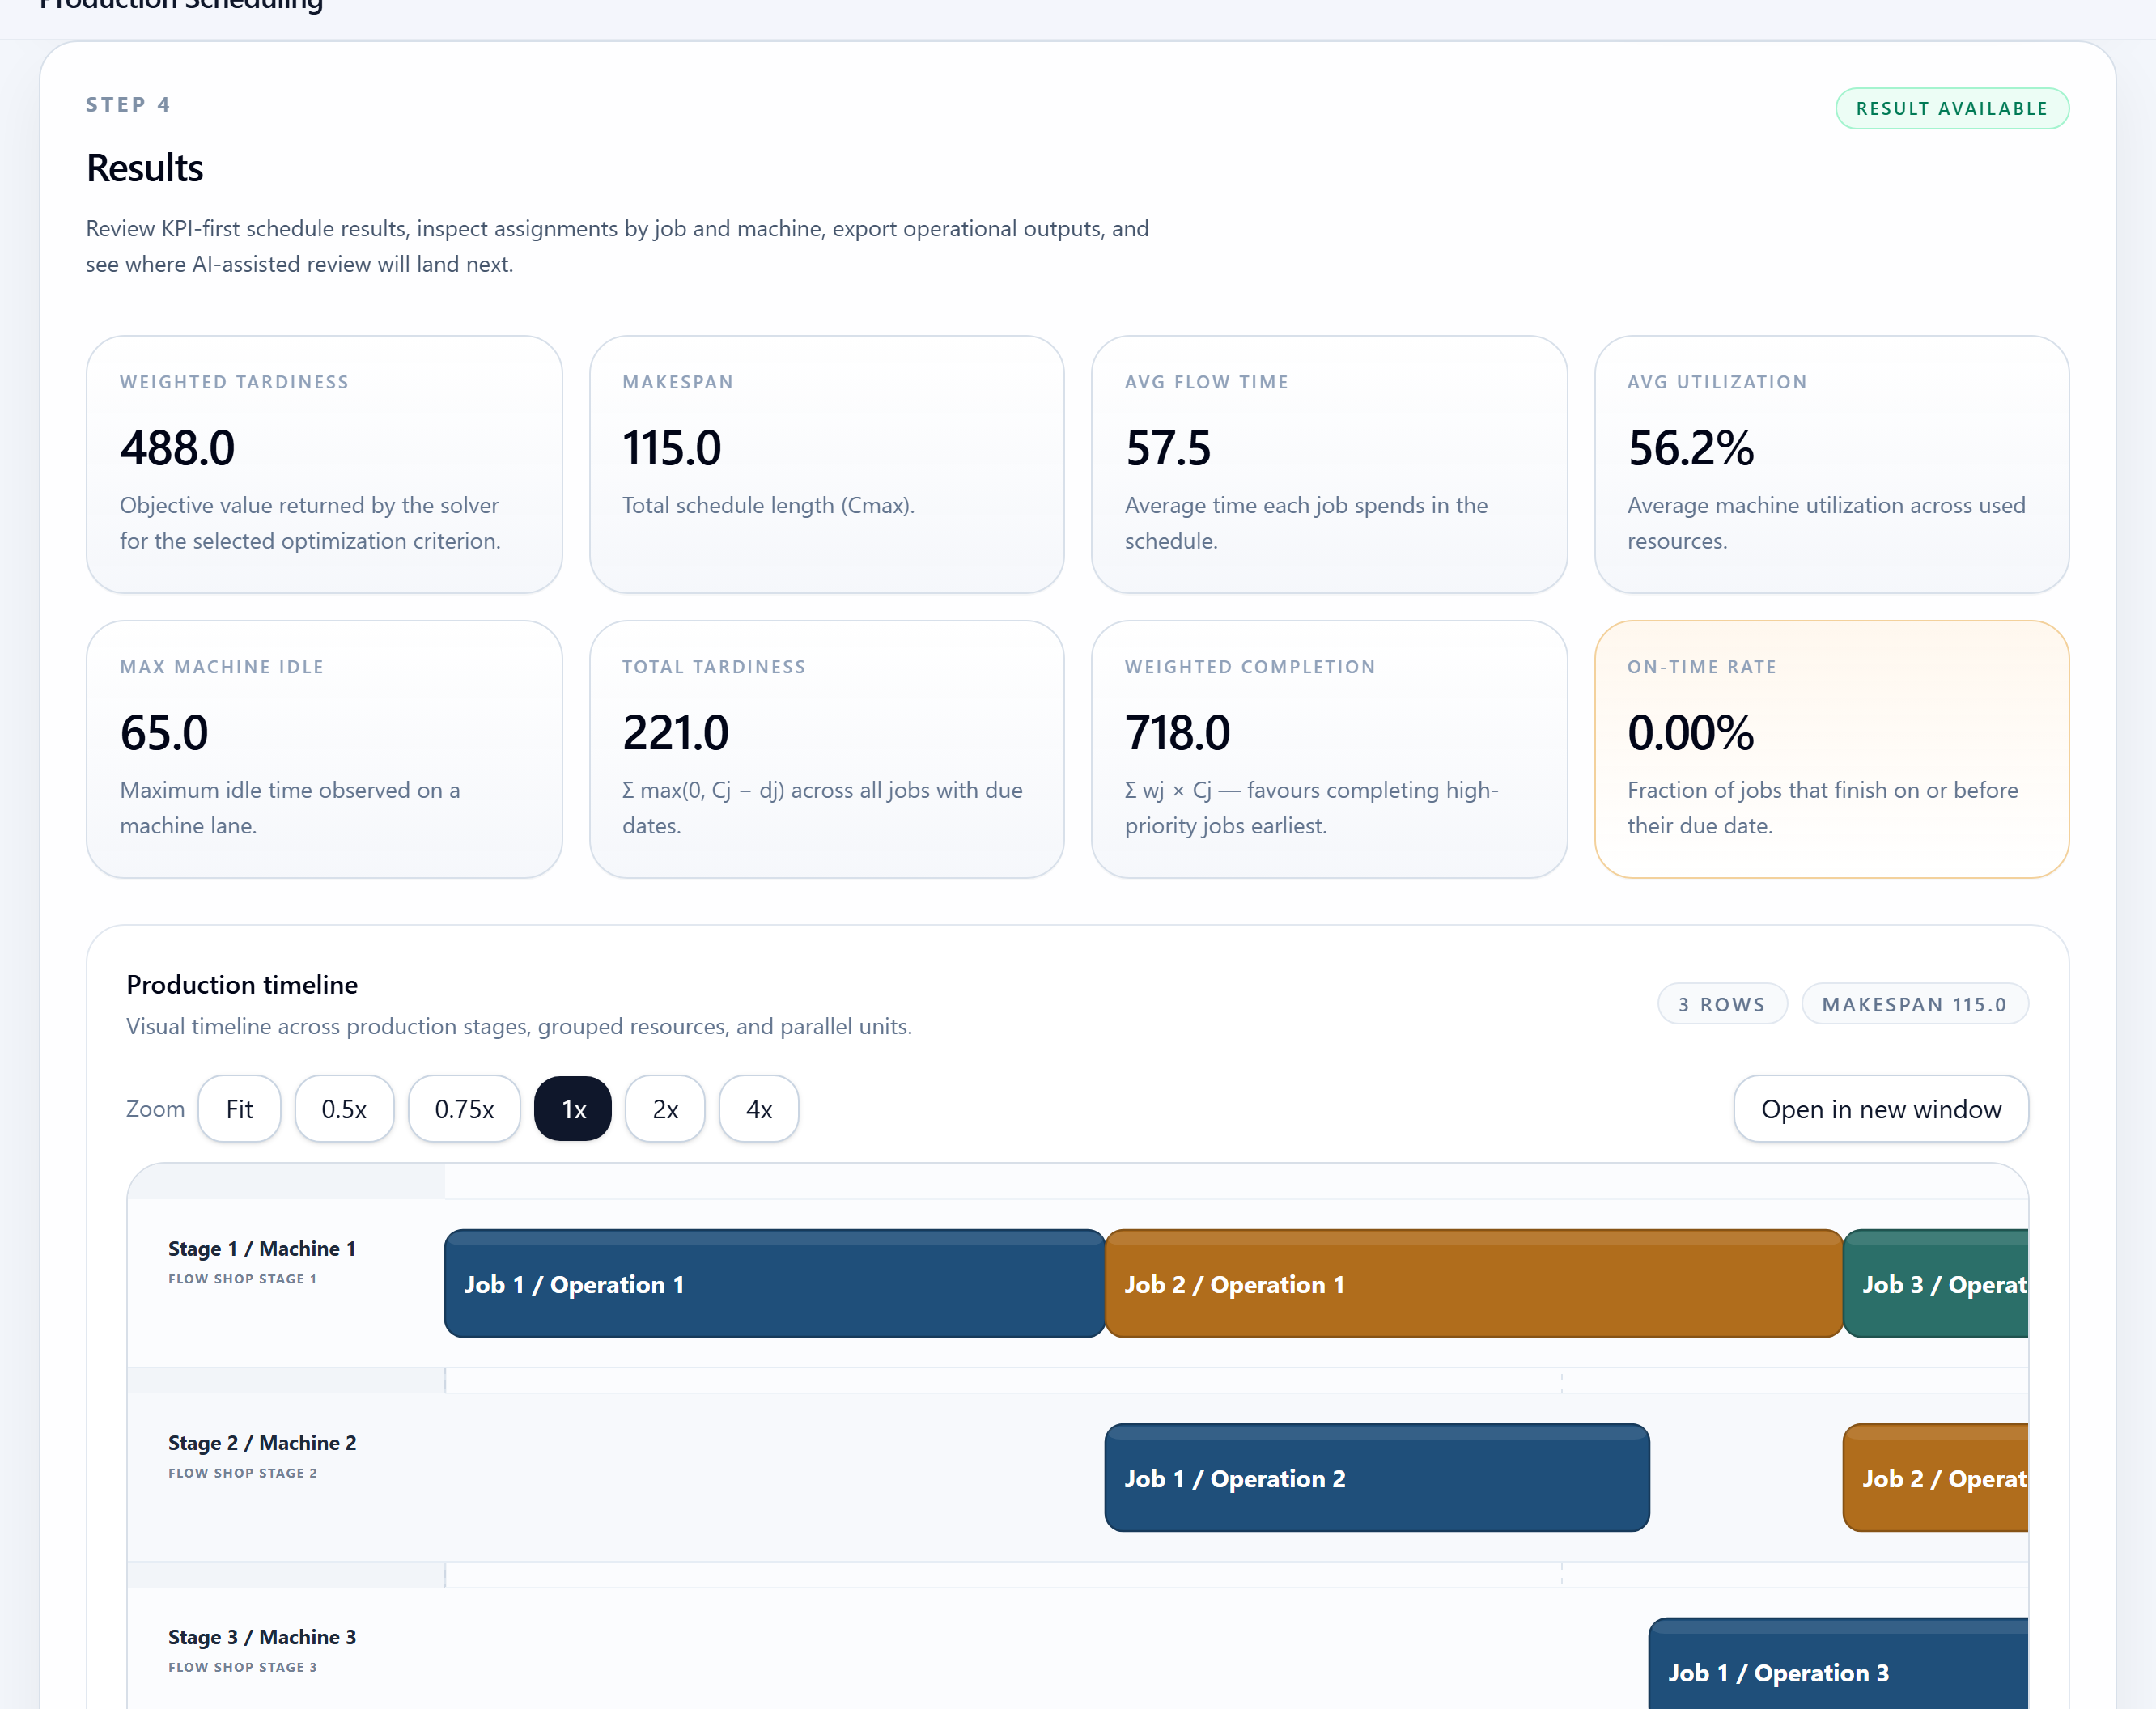Click the Stage 2 / Machine 2 row label
Screen dimensions: 2156x1709
tap(262, 1443)
